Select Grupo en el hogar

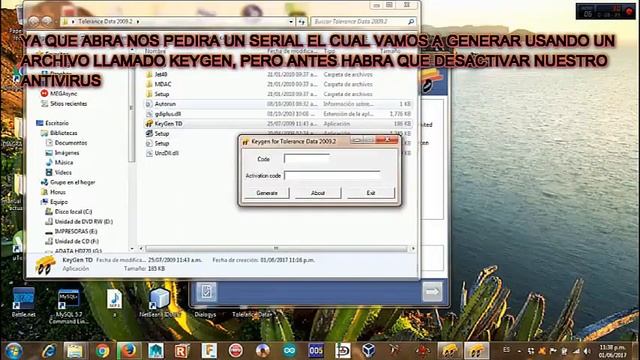(x=68, y=182)
